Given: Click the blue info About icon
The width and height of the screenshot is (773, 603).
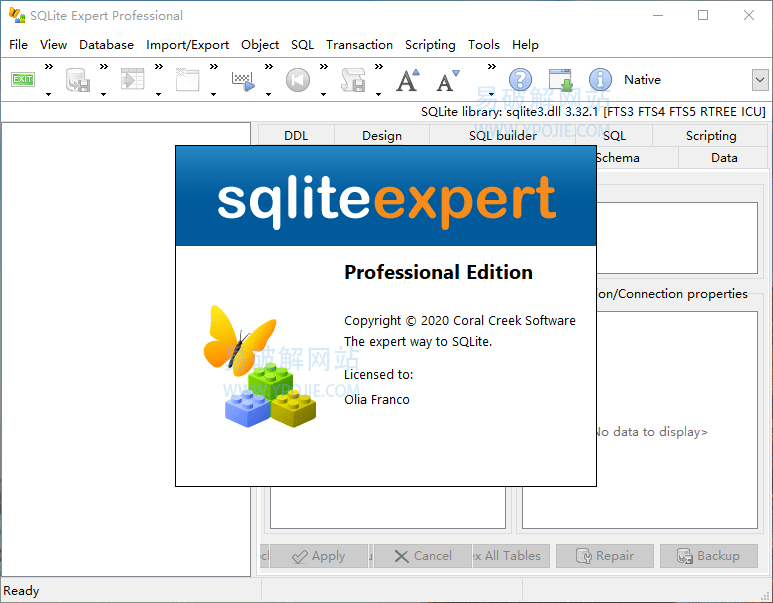Looking at the screenshot, I should pyautogui.click(x=600, y=80).
